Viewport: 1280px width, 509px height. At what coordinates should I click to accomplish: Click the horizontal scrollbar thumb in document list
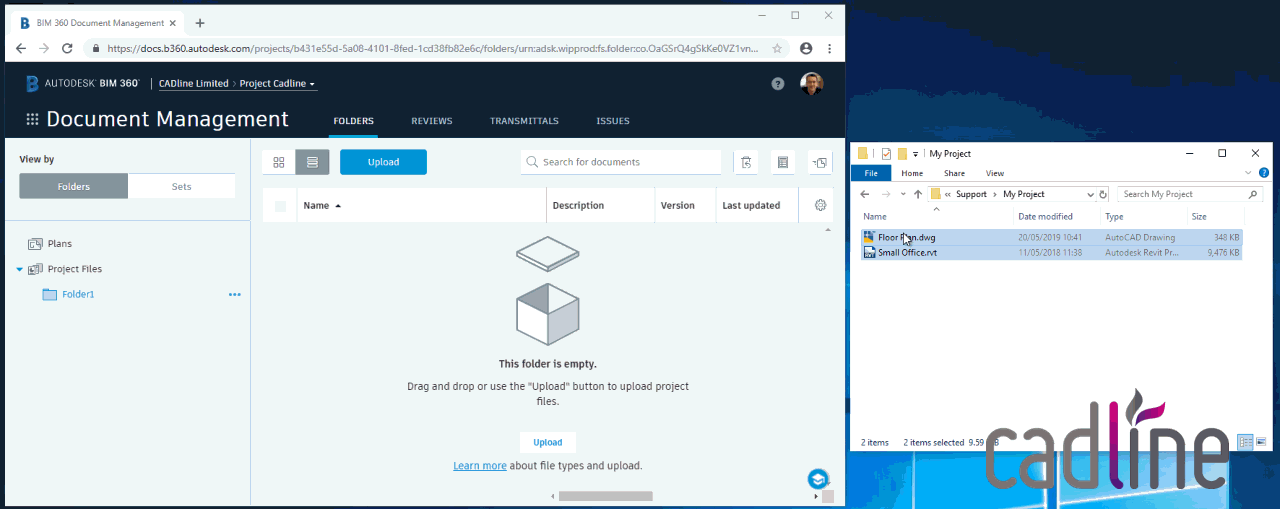[x=605, y=496]
